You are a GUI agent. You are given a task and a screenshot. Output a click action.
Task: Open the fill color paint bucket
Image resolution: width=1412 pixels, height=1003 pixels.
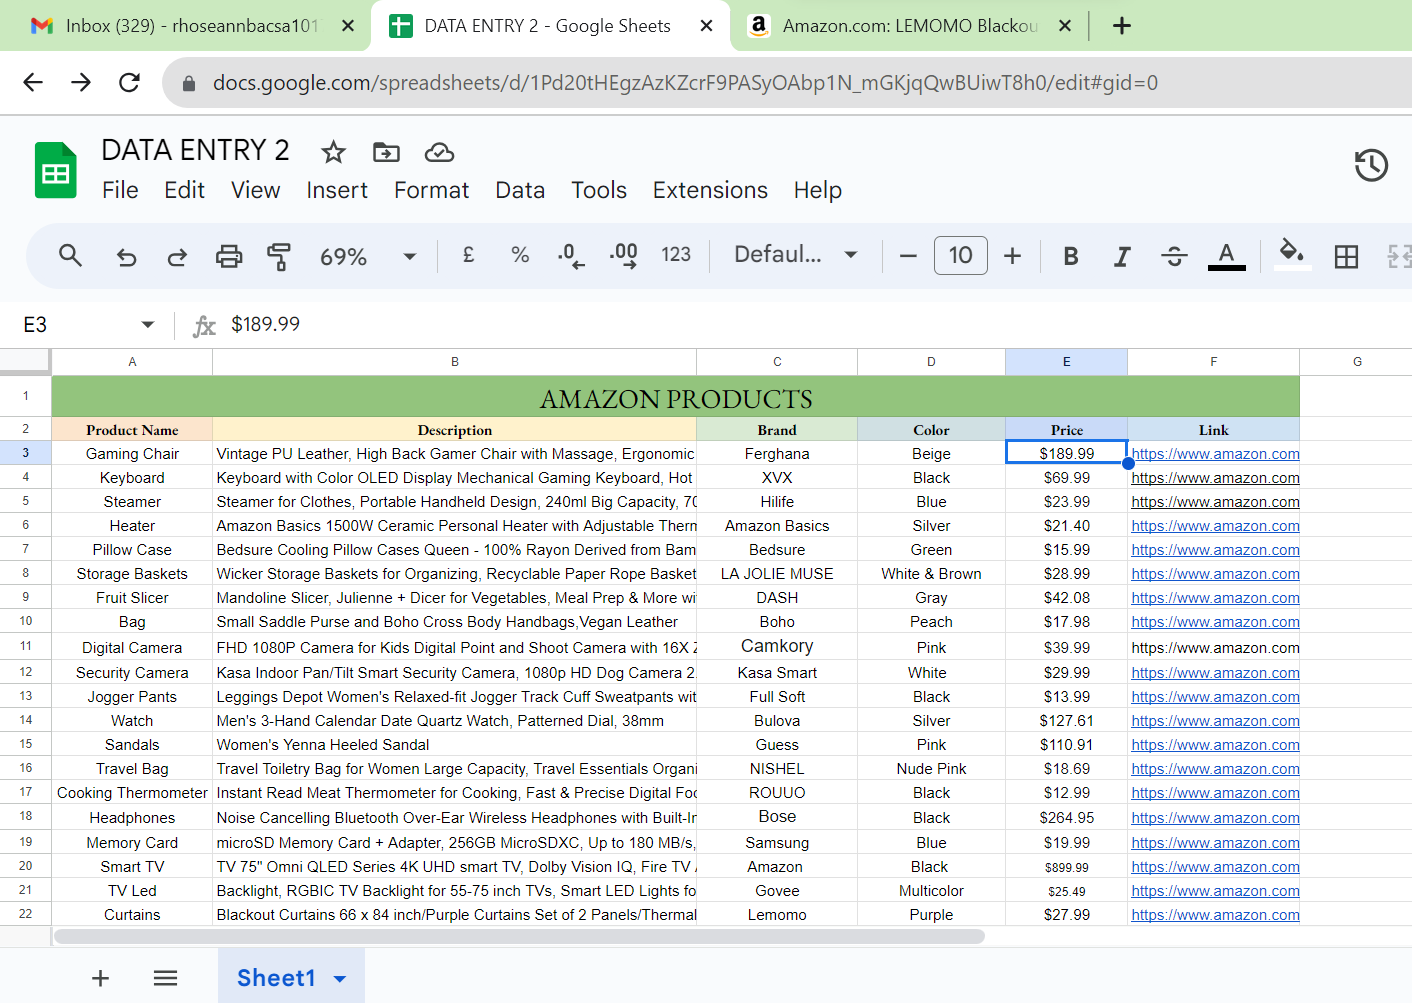point(1291,255)
